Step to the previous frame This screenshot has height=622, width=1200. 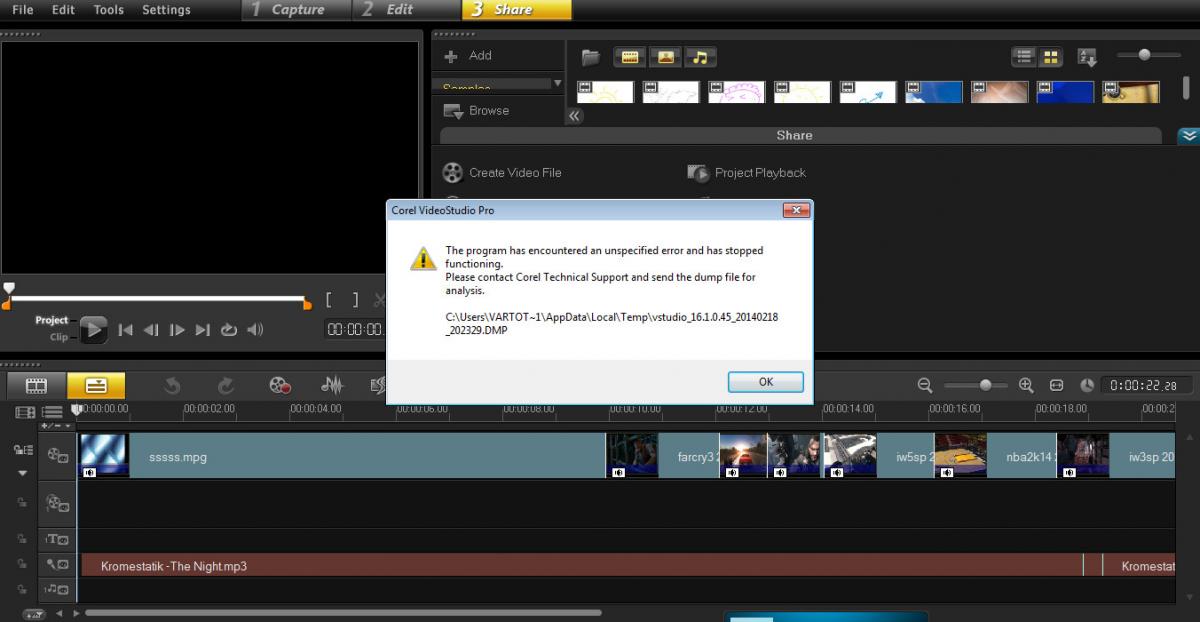click(x=151, y=330)
